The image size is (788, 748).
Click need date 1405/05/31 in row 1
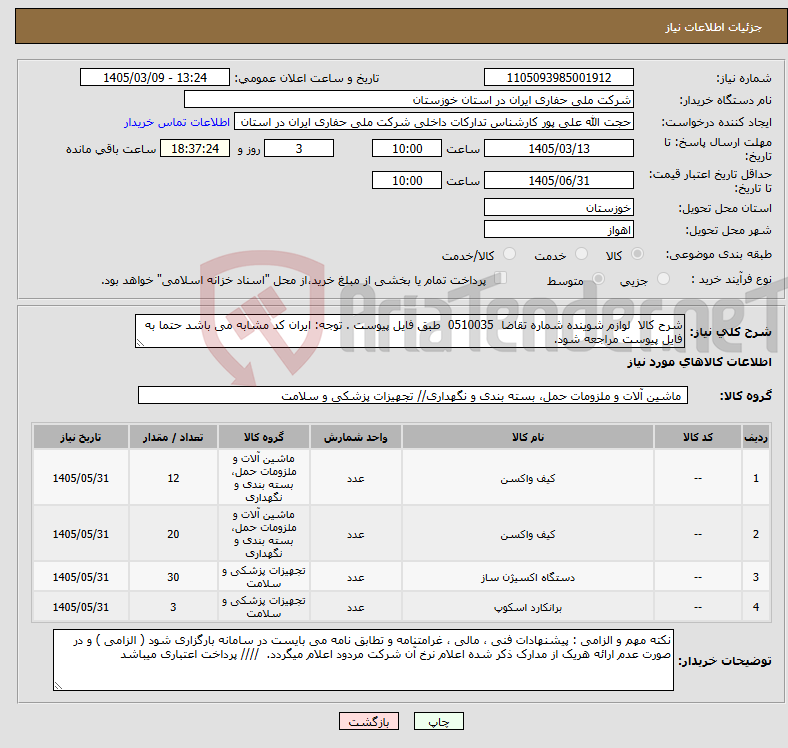tap(81, 478)
